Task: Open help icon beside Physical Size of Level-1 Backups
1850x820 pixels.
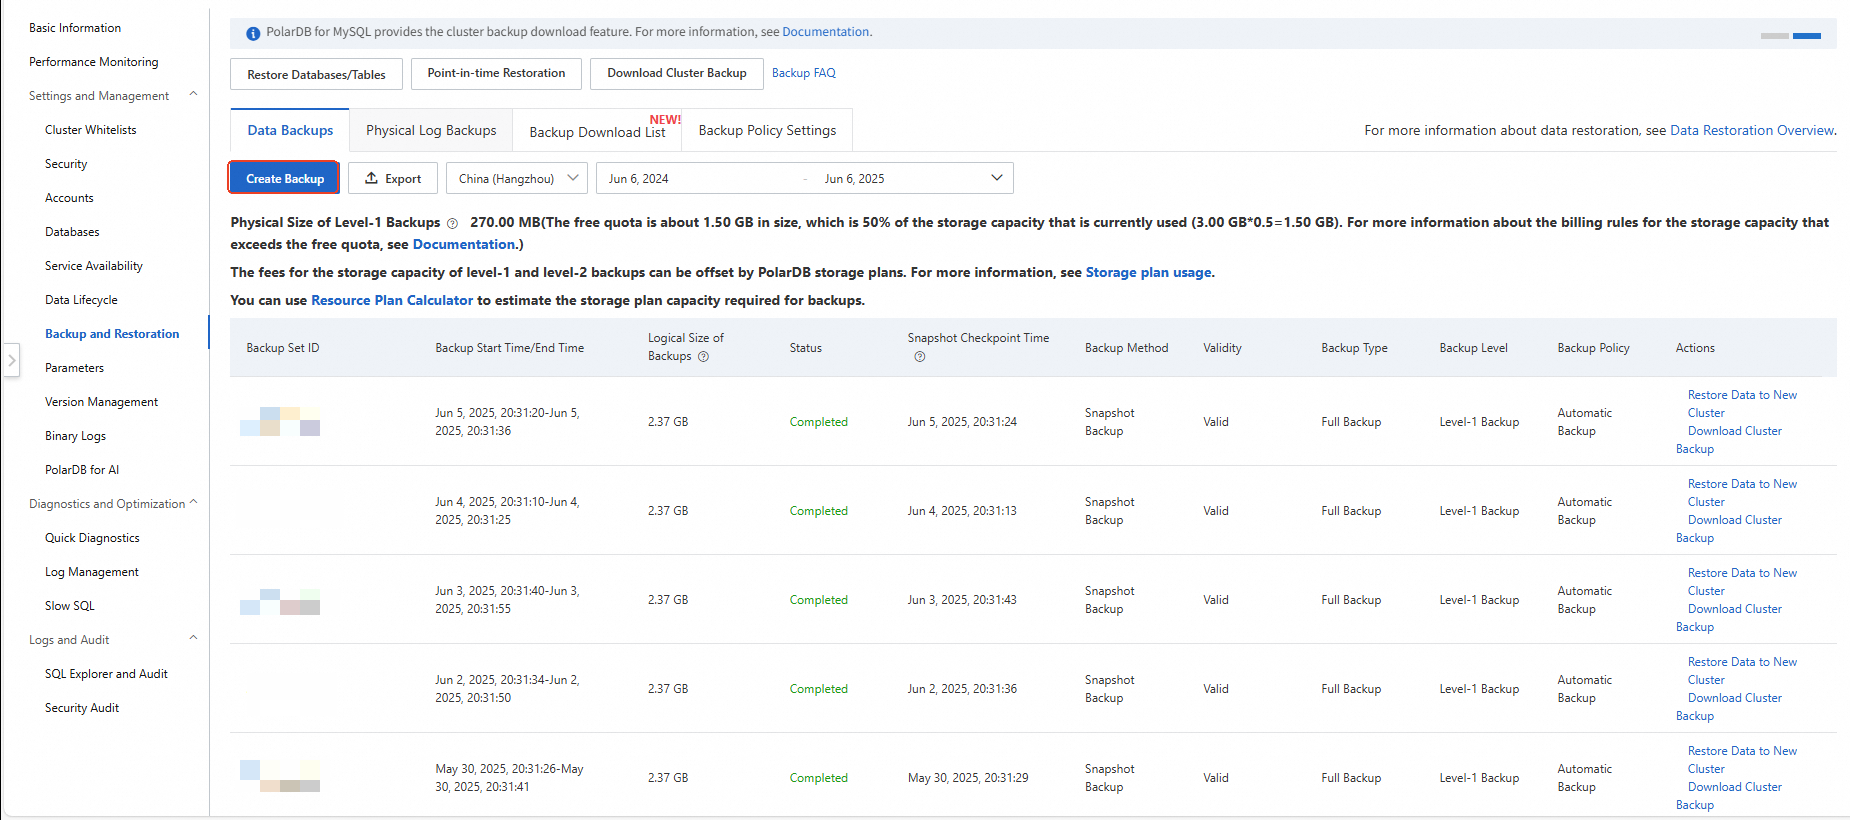Action: pyautogui.click(x=452, y=223)
